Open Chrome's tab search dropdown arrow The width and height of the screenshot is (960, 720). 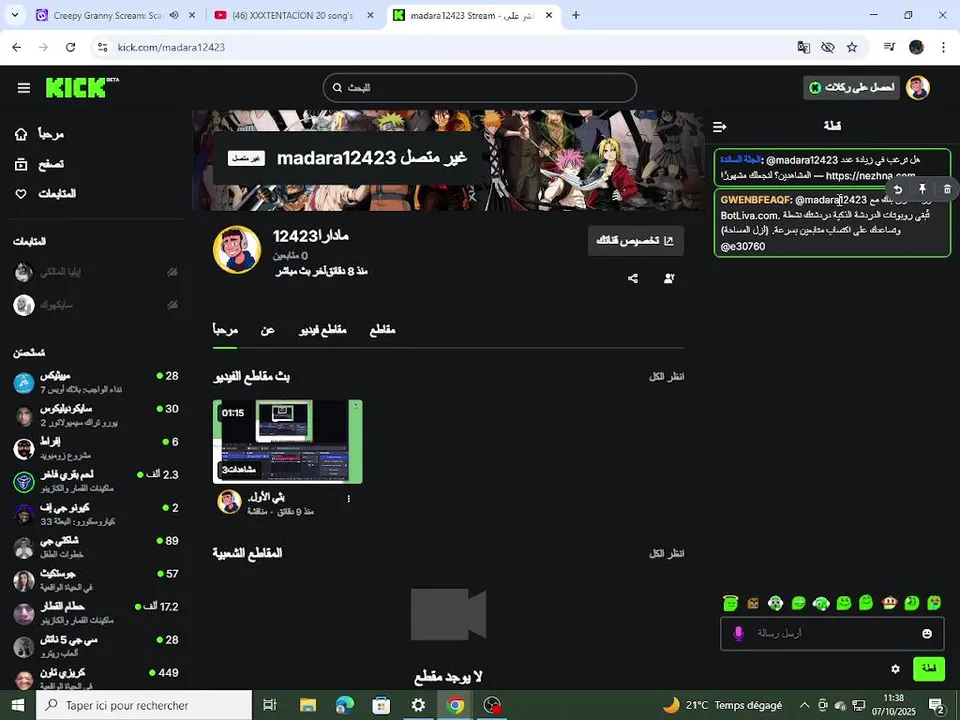click(x=15, y=15)
